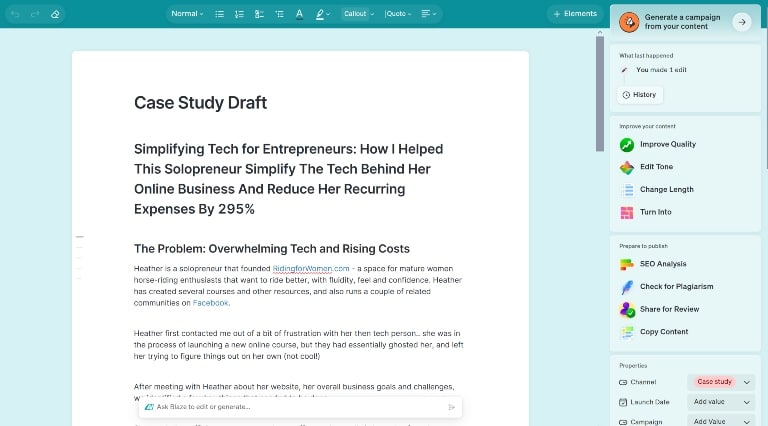This screenshot has height=426, width=768.
Task: Select Check for Plagiarism
Action: click(676, 286)
